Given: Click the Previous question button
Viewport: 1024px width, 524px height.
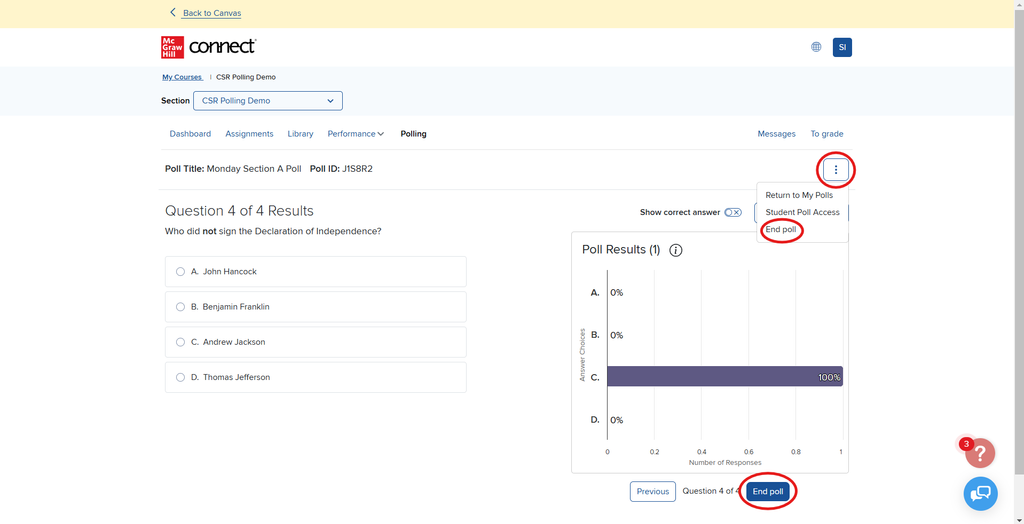Looking at the screenshot, I should point(652,491).
